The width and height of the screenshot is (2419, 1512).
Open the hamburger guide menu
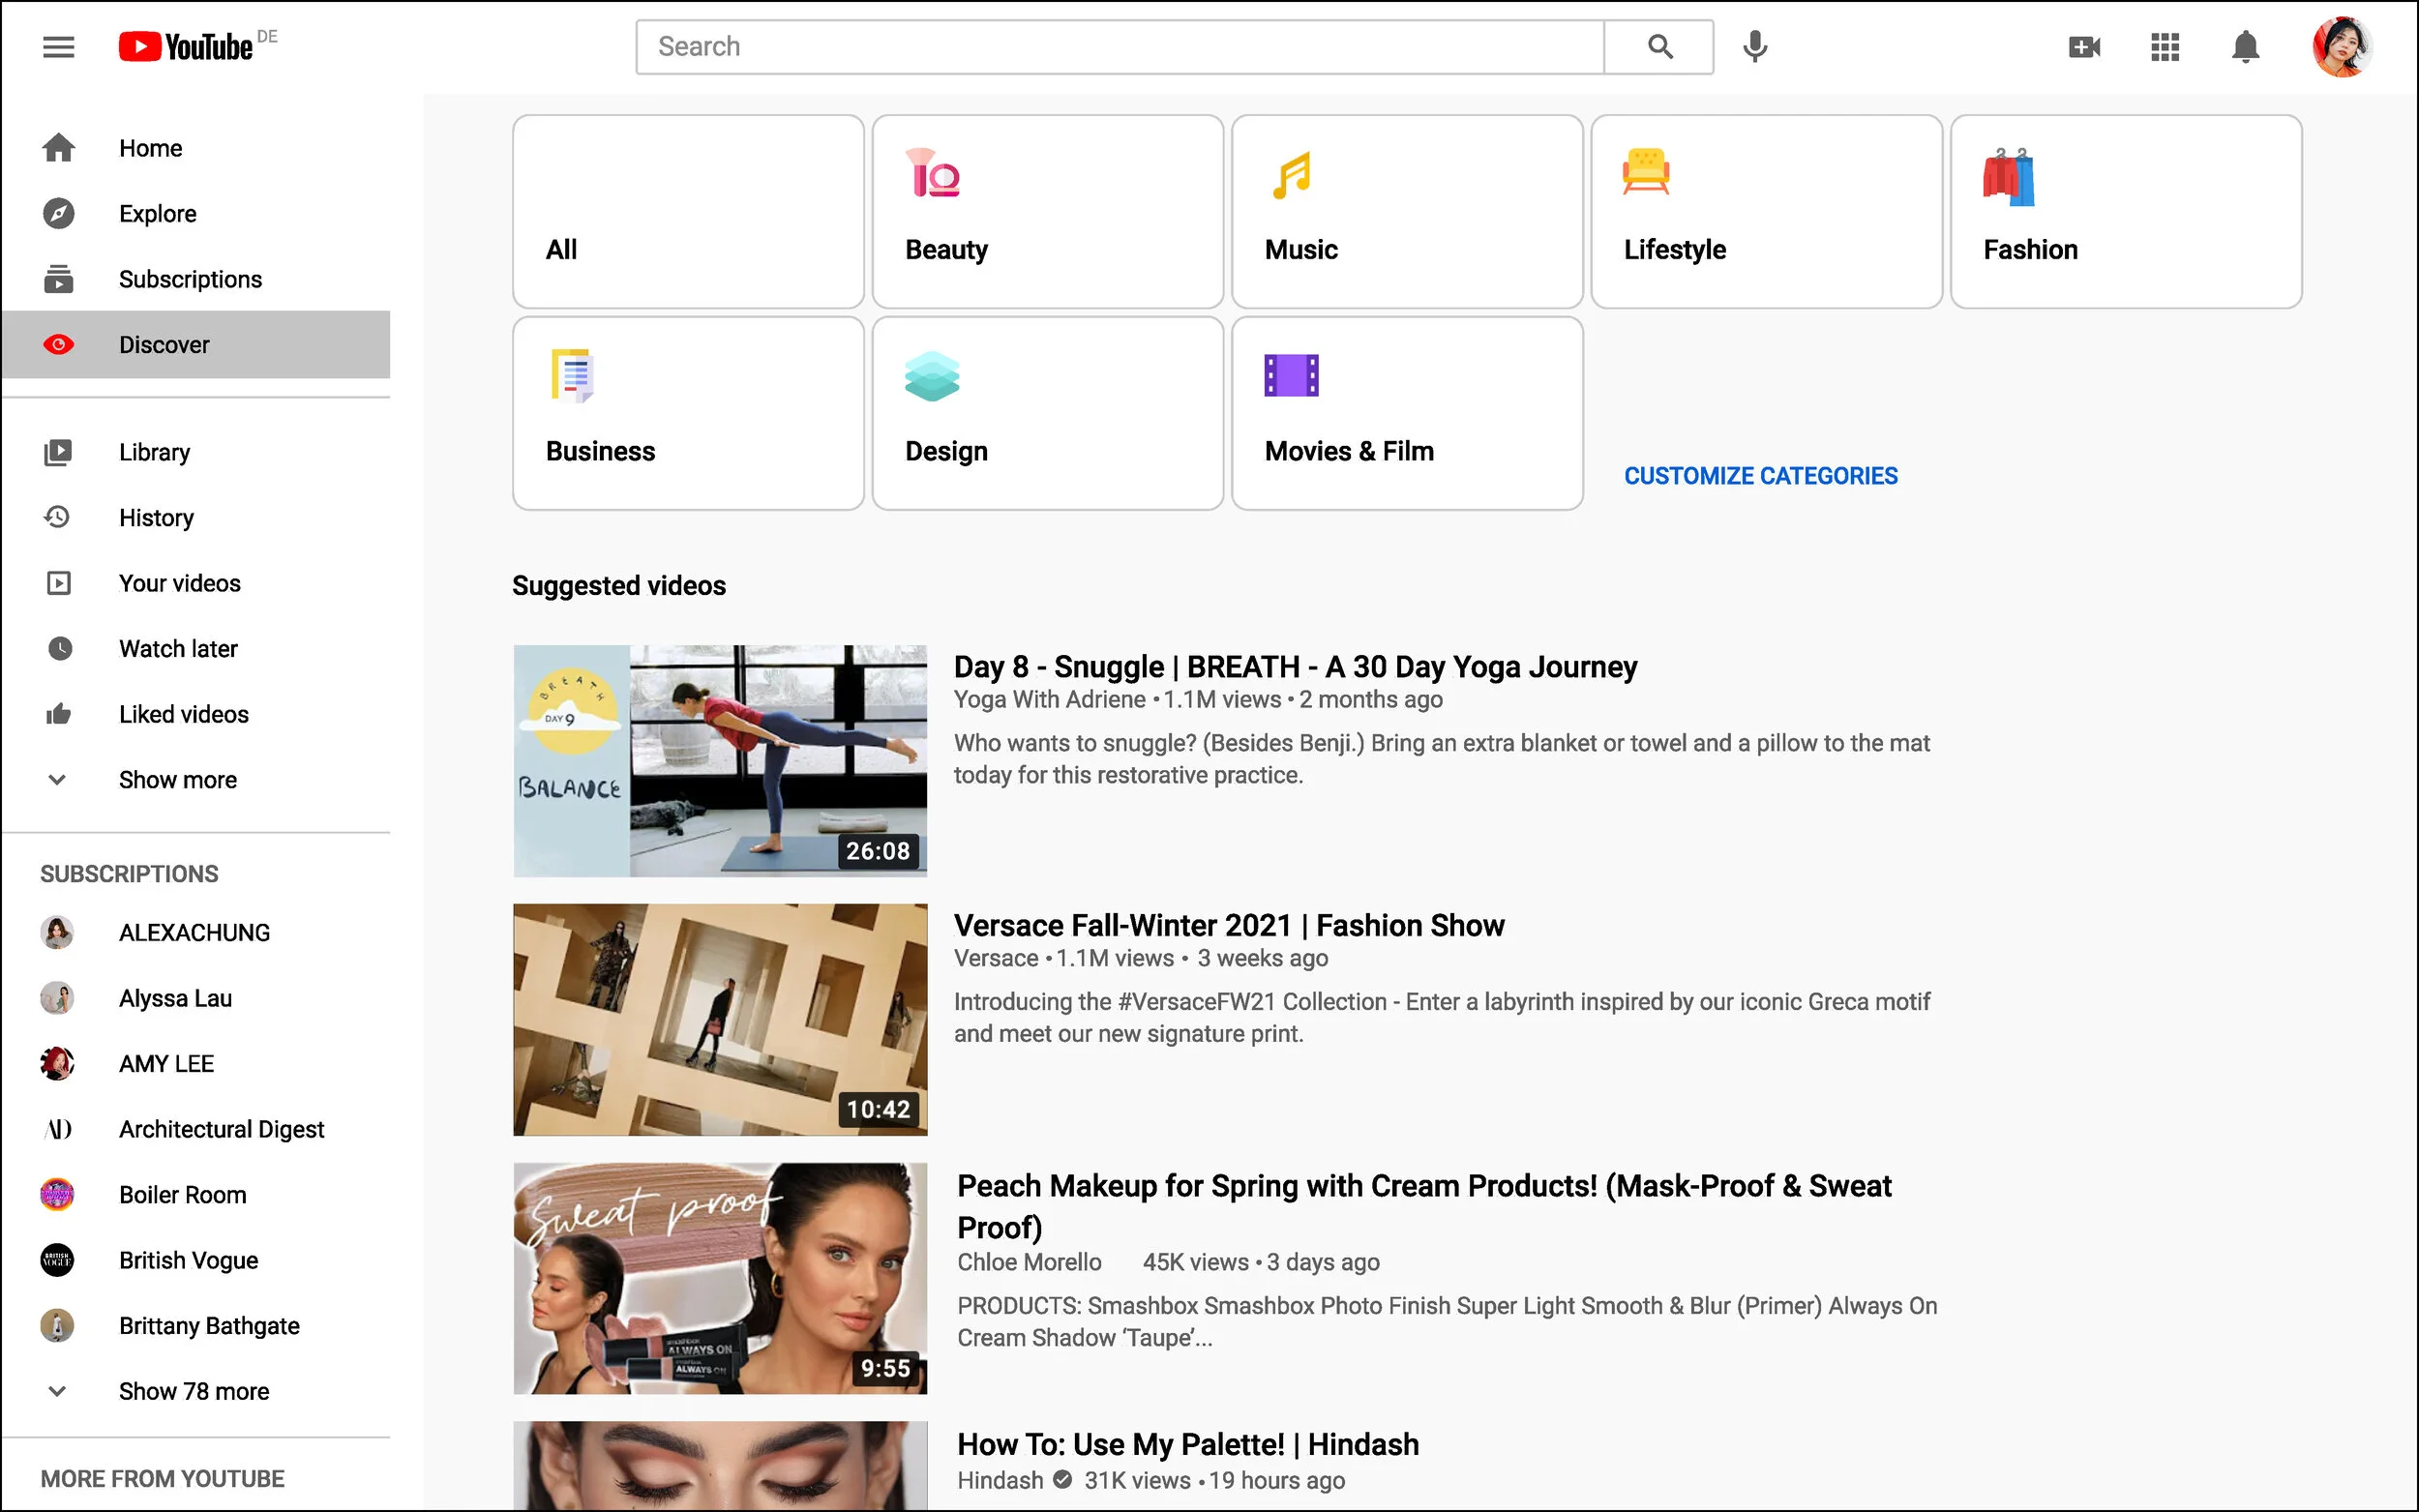pos(58,47)
